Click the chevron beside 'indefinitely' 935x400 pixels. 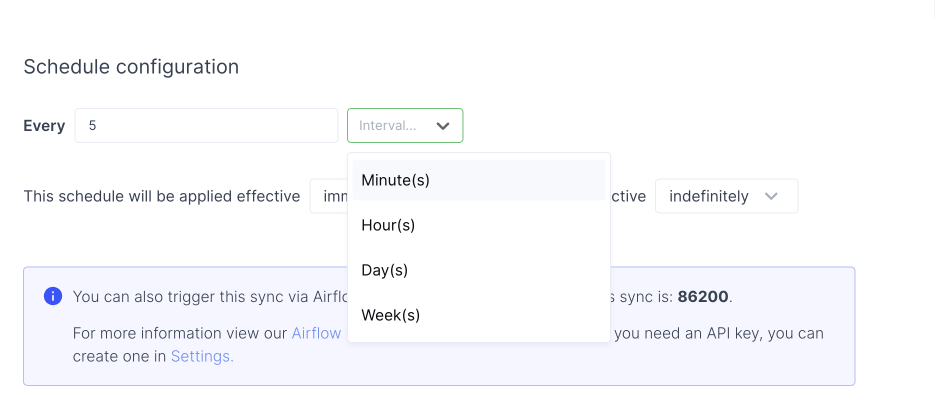pyautogui.click(x=771, y=196)
